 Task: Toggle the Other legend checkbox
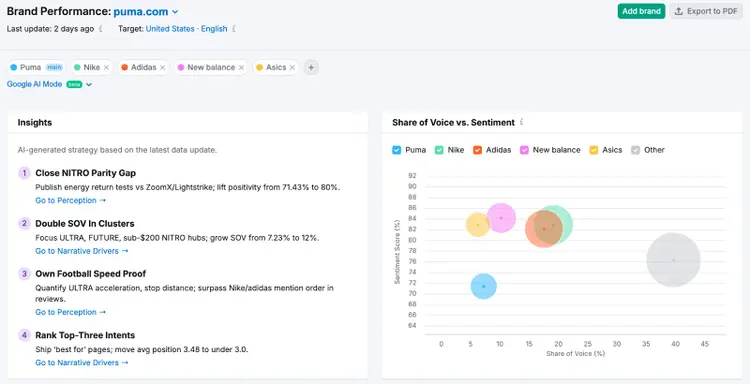coord(635,150)
